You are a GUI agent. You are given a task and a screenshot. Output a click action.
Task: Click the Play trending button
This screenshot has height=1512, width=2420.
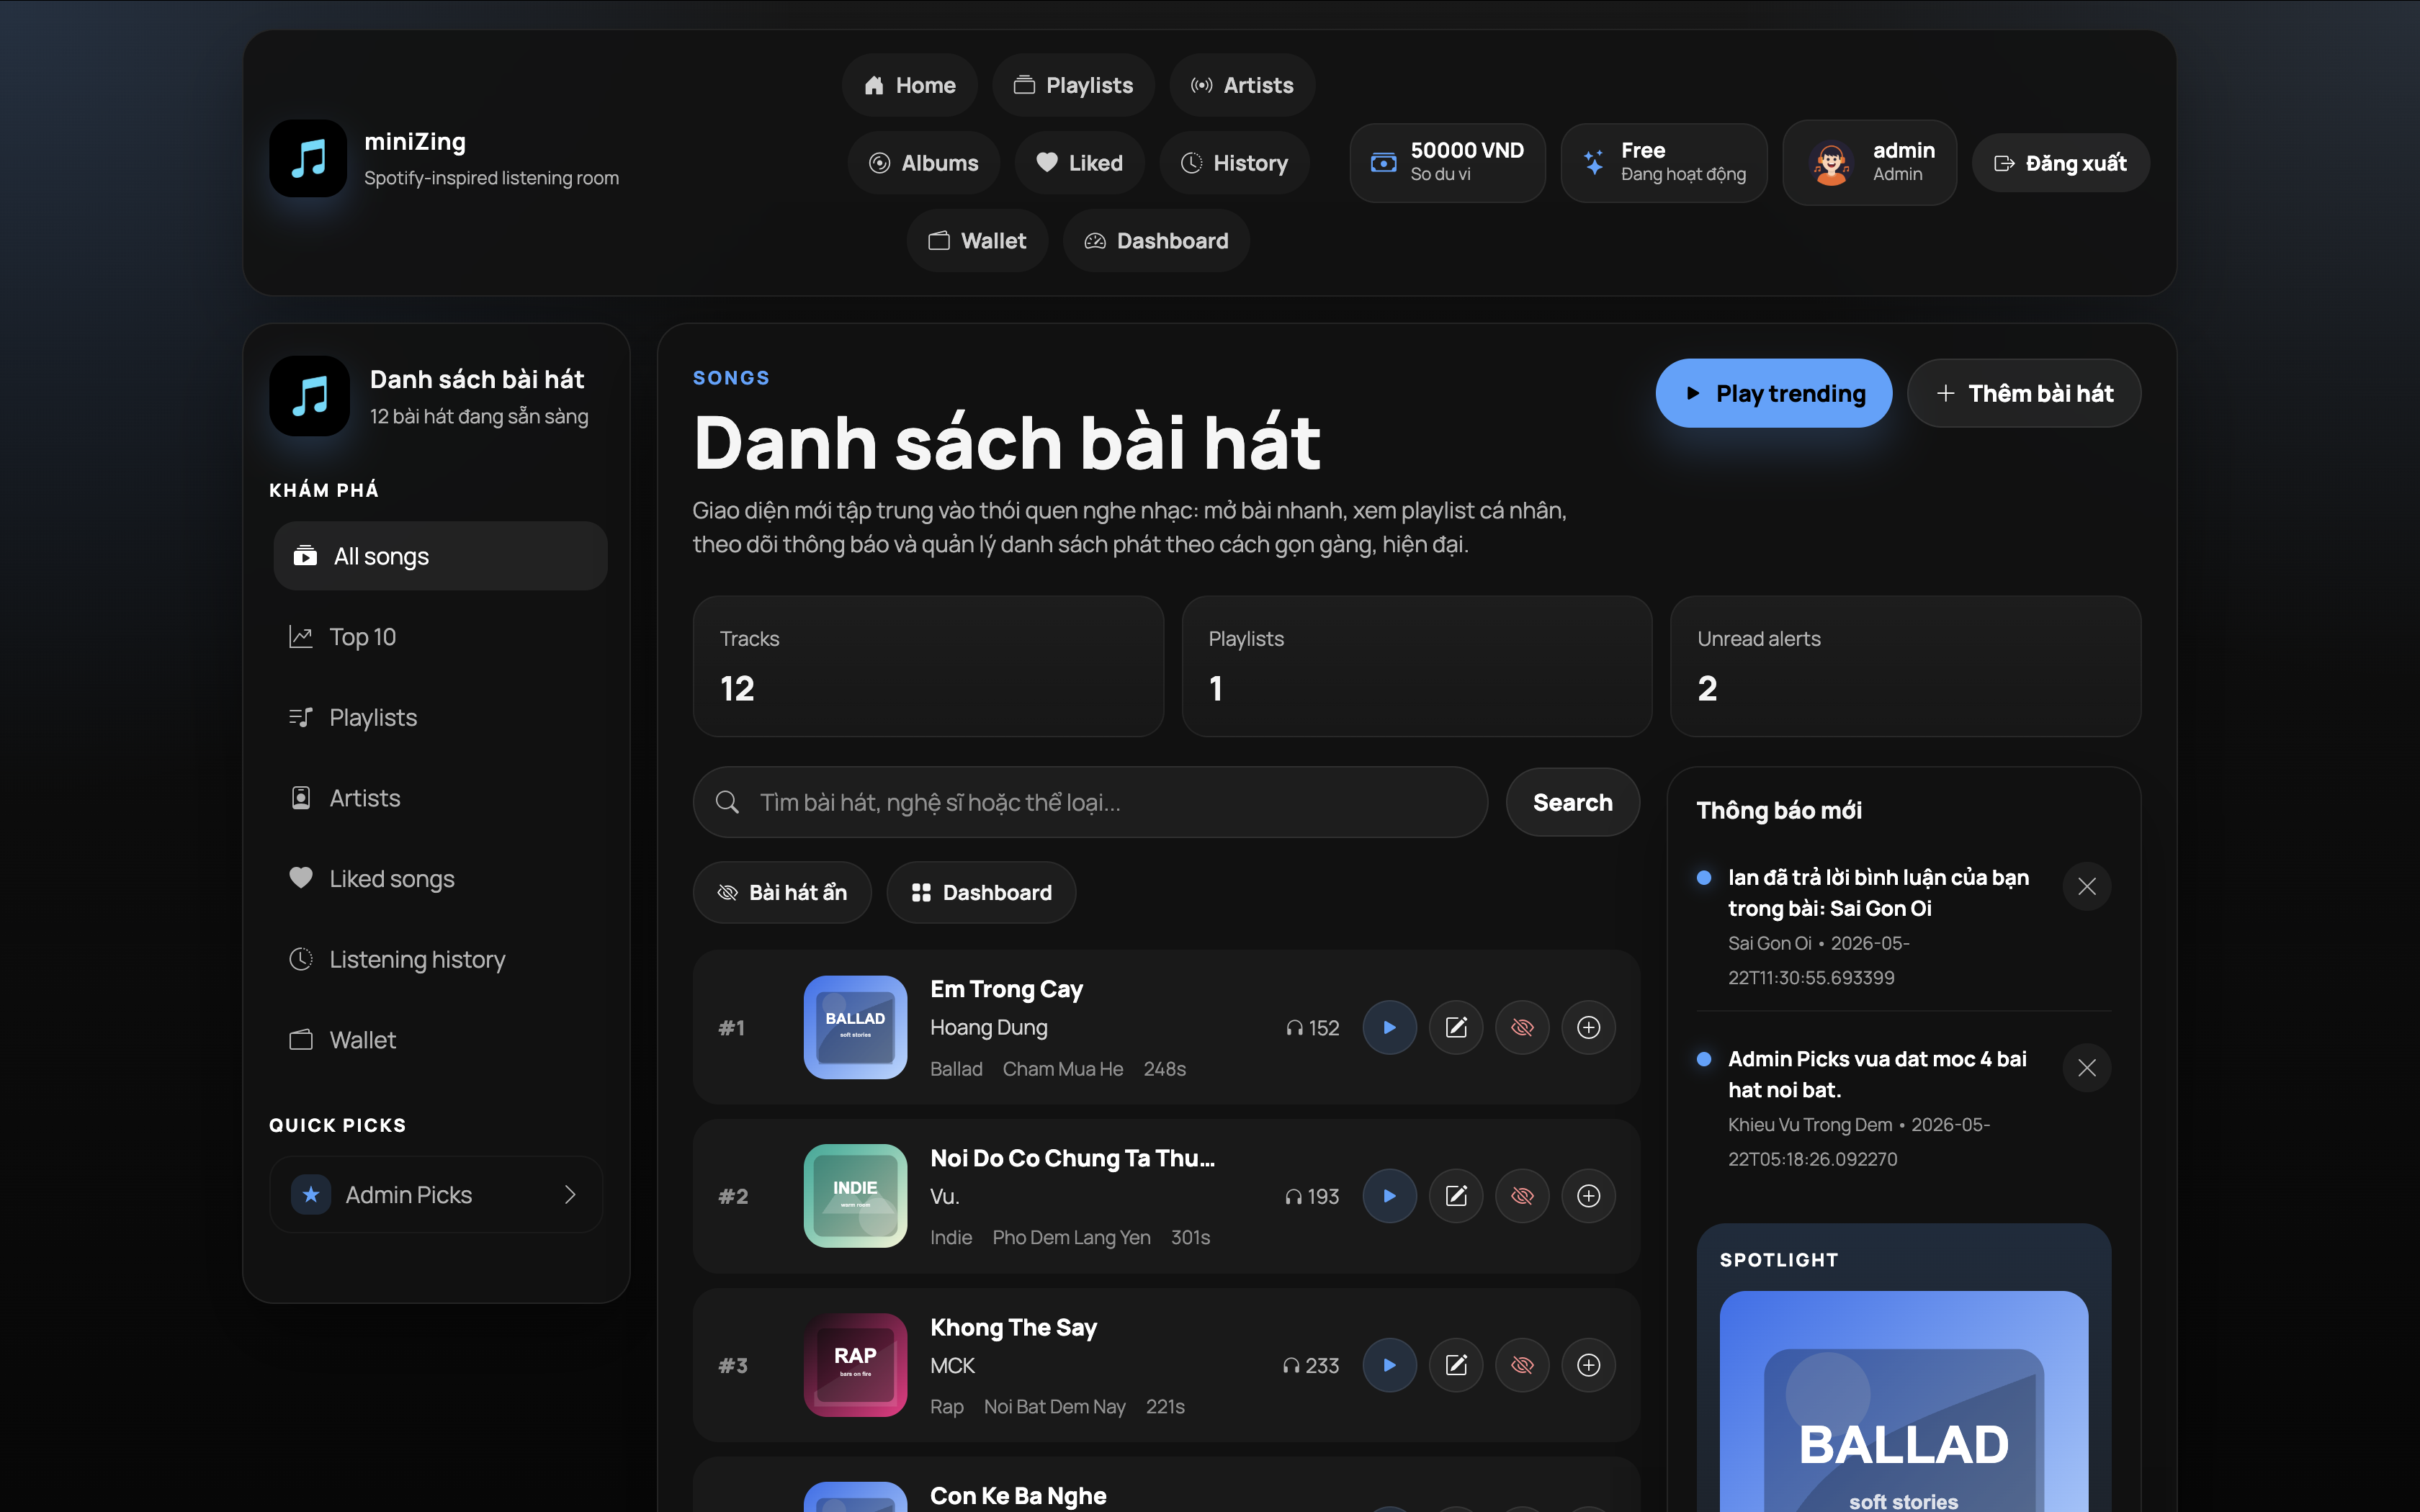tap(1774, 393)
